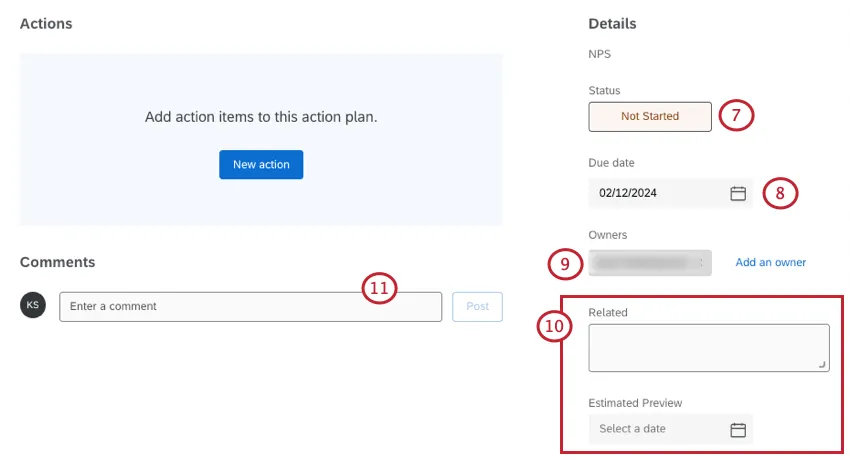850x460 pixels.
Task: Expand the blurred Owners dropdown
Action: pyautogui.click(x=650, y=263)
